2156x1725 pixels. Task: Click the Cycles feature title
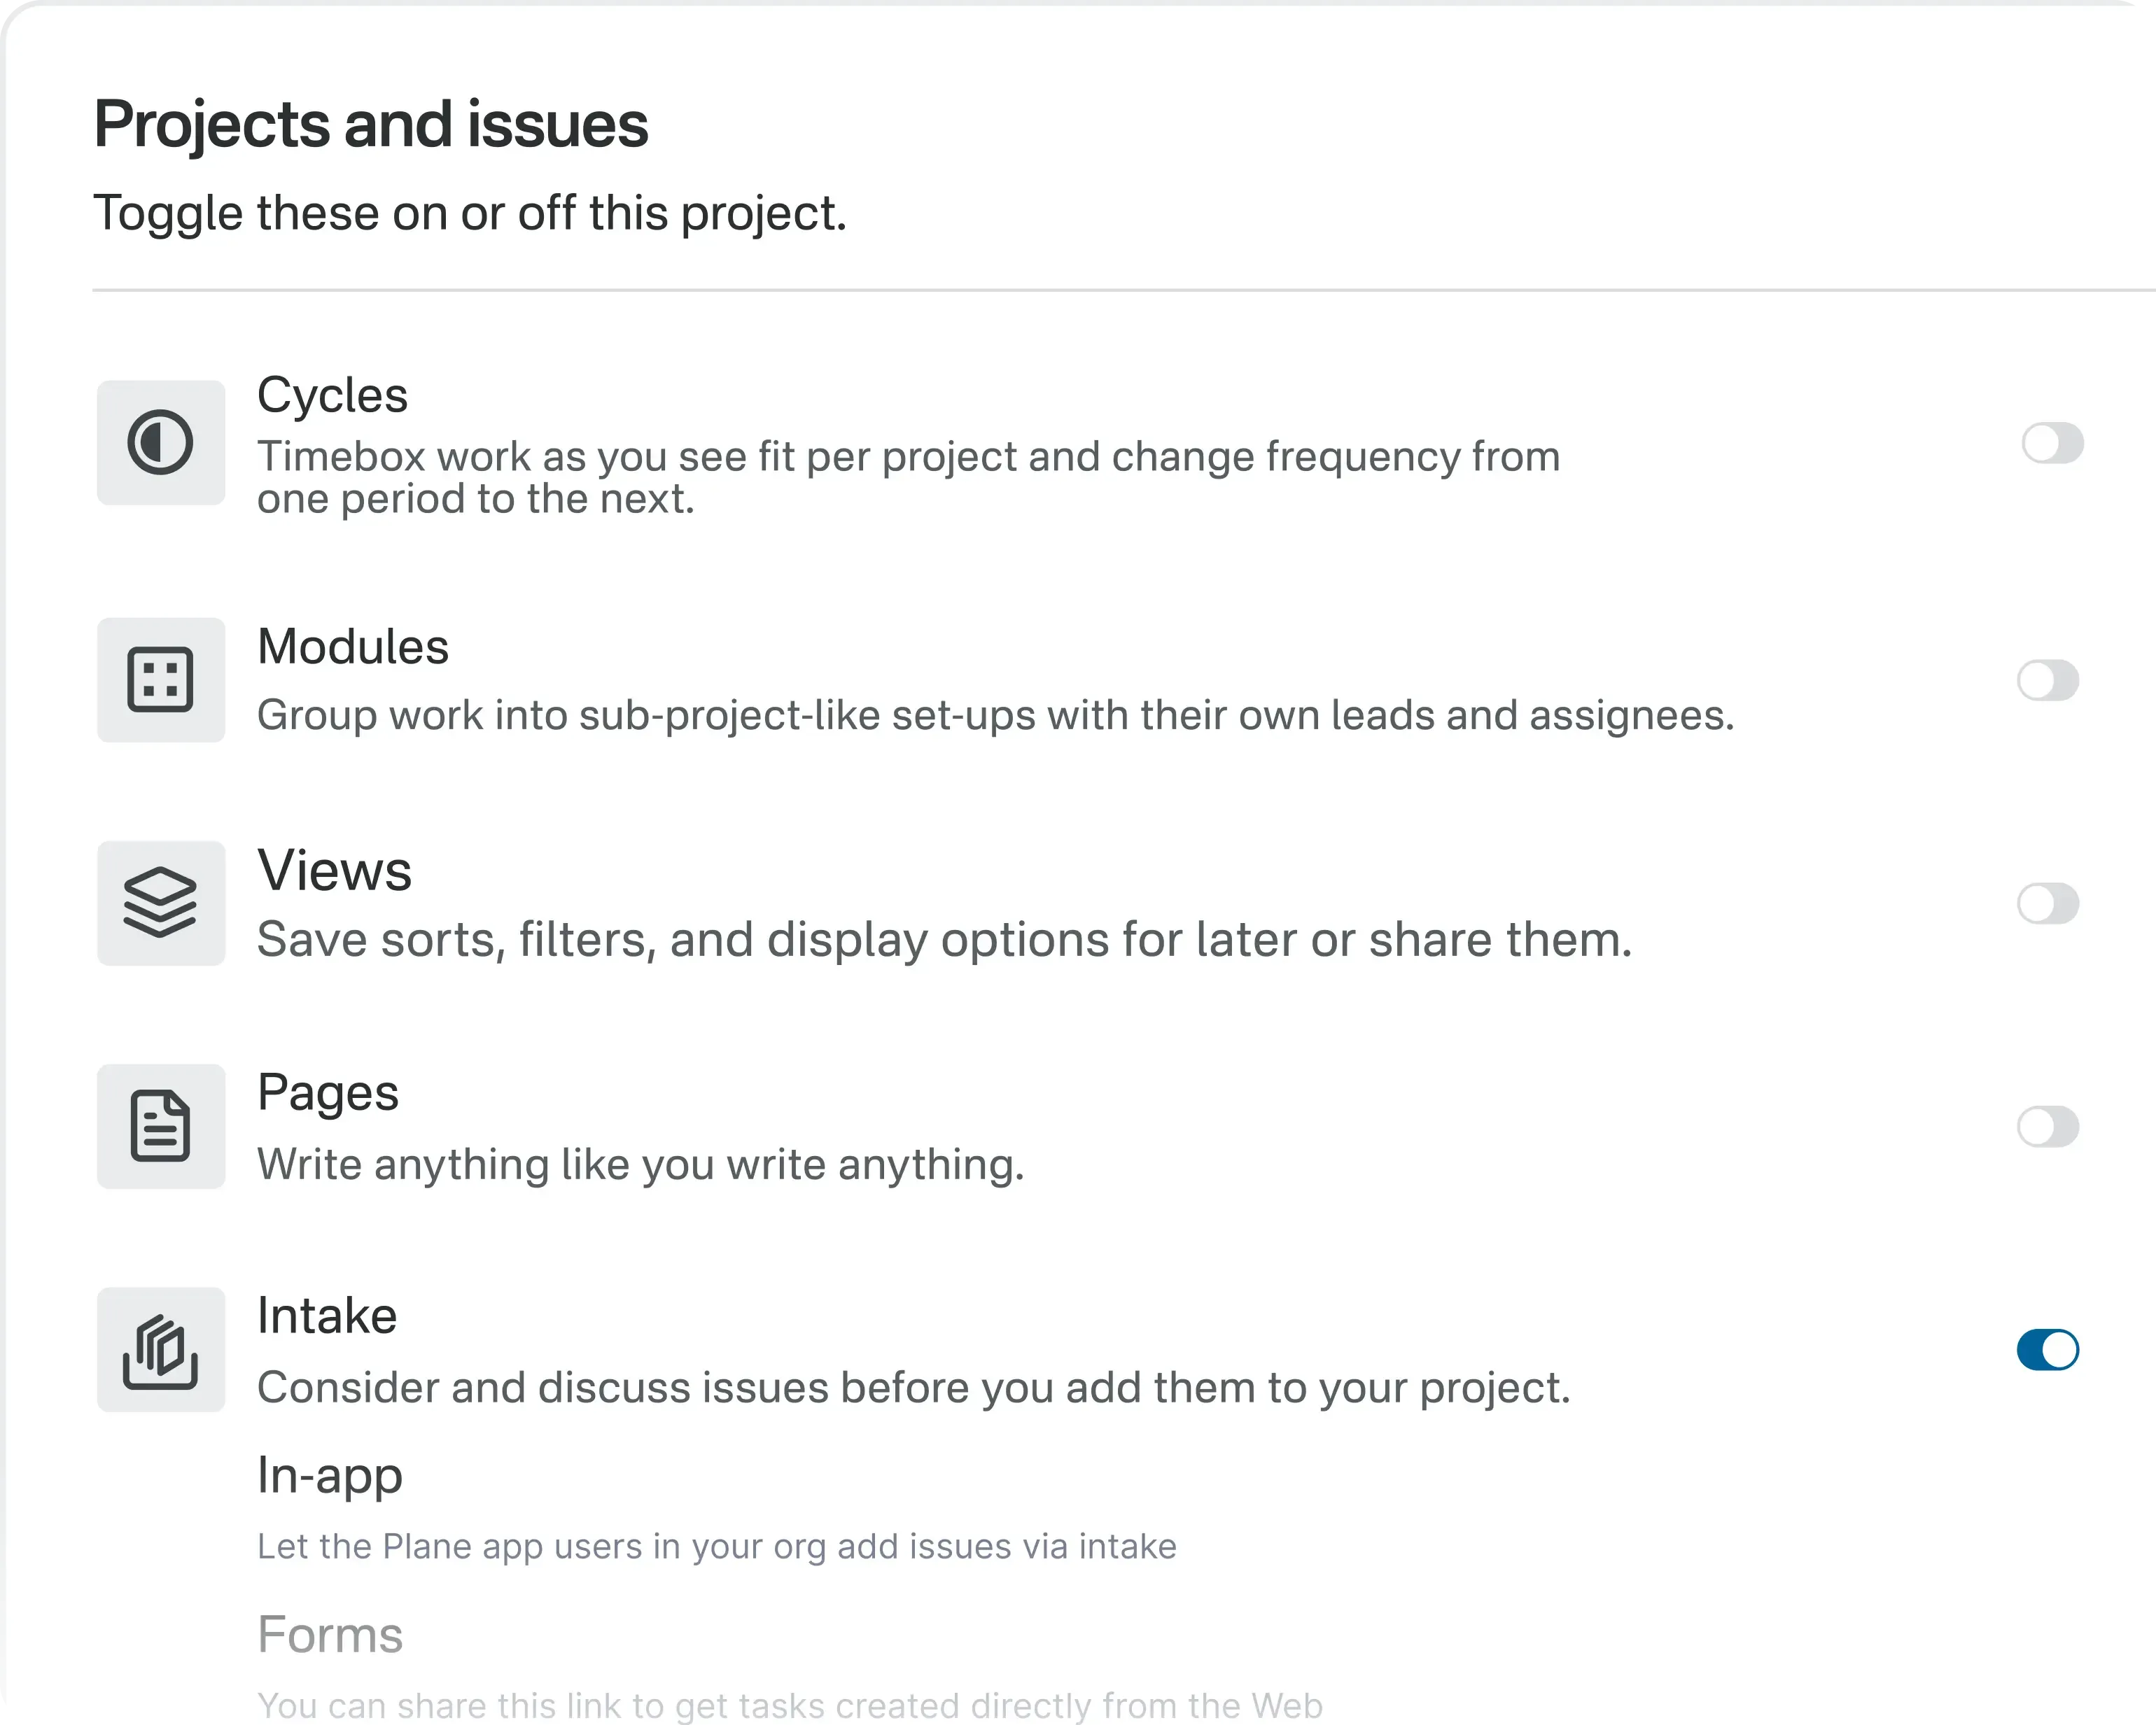click(x=332, y=395)
